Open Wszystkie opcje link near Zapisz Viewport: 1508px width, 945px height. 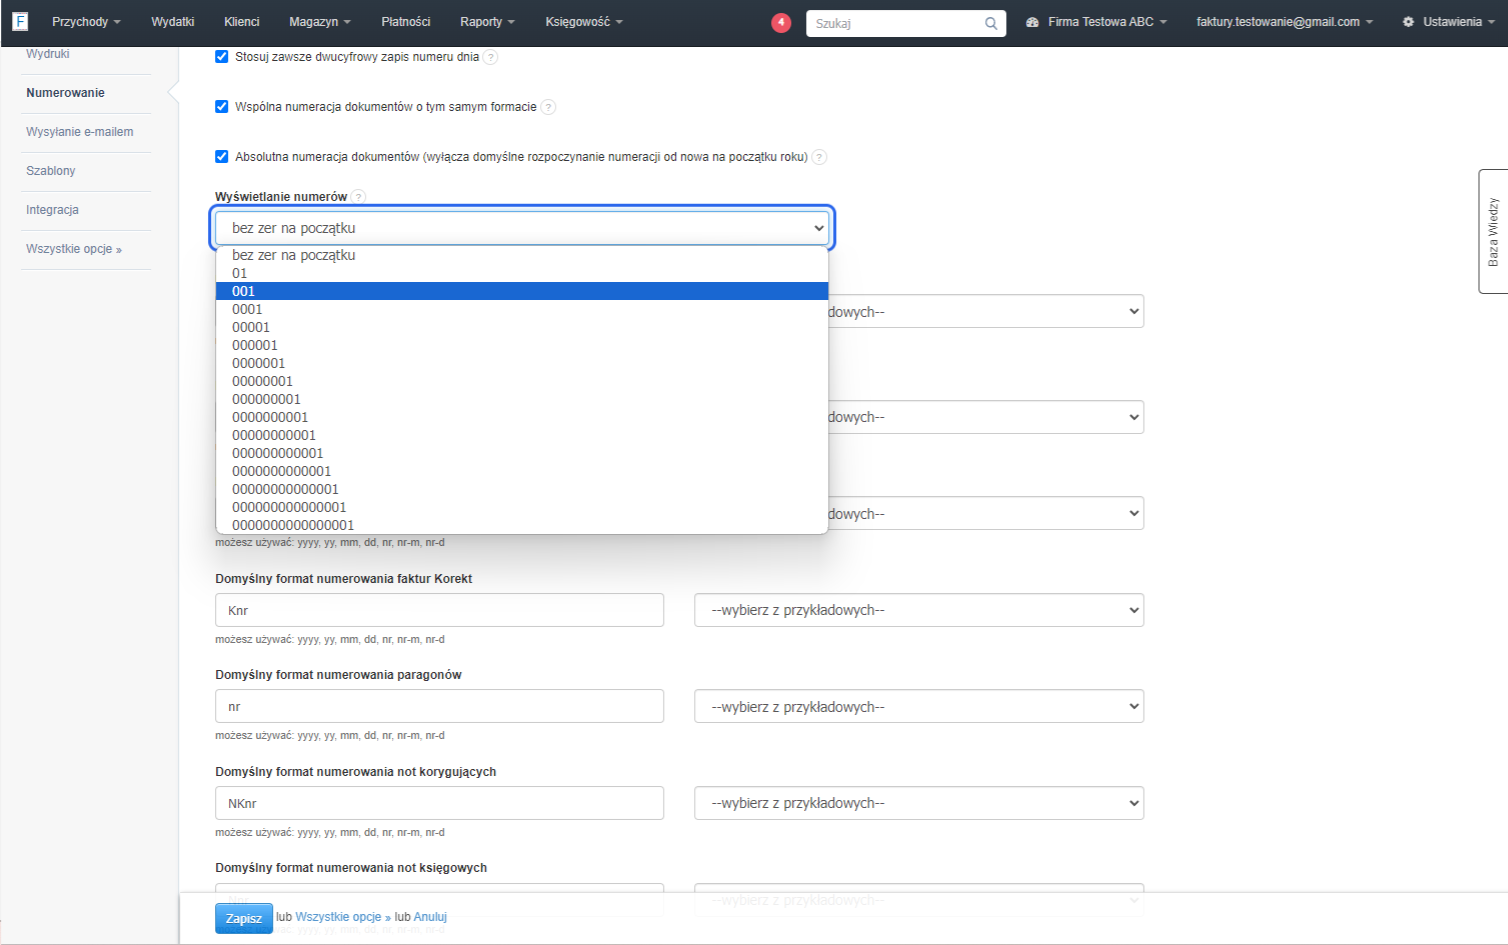343,917
